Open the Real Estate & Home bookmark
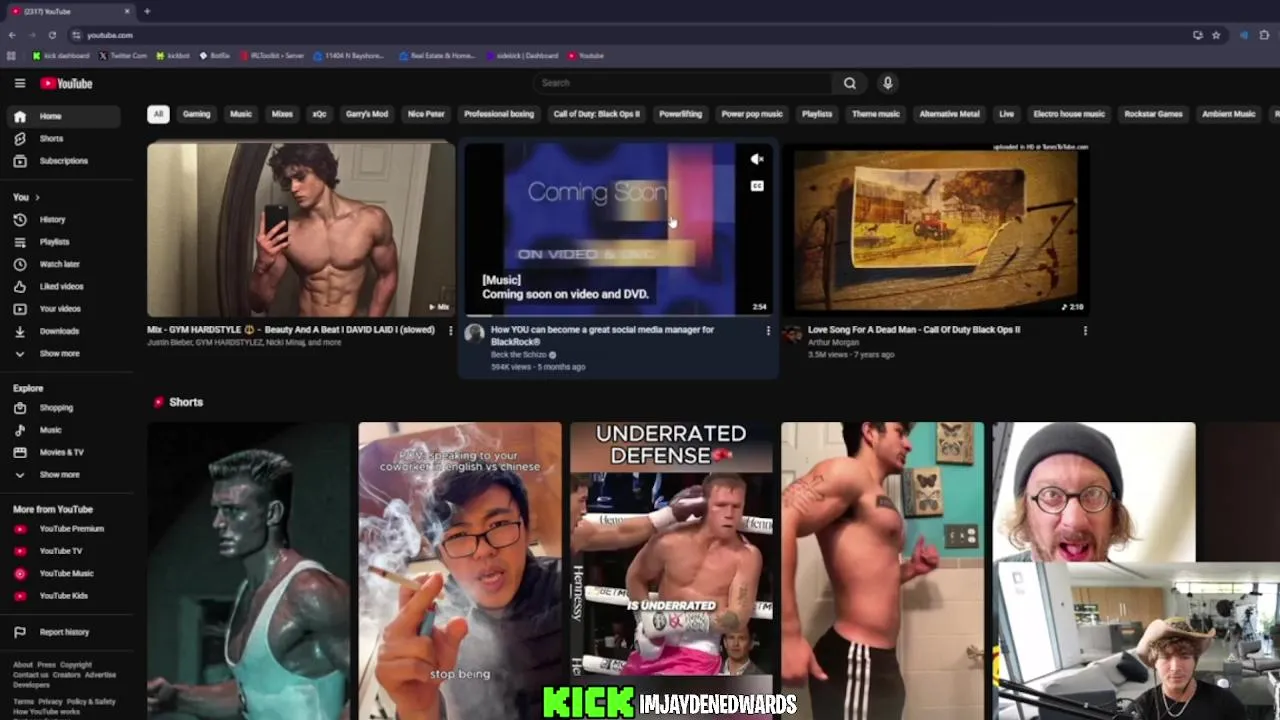 [x=436, y=56]
